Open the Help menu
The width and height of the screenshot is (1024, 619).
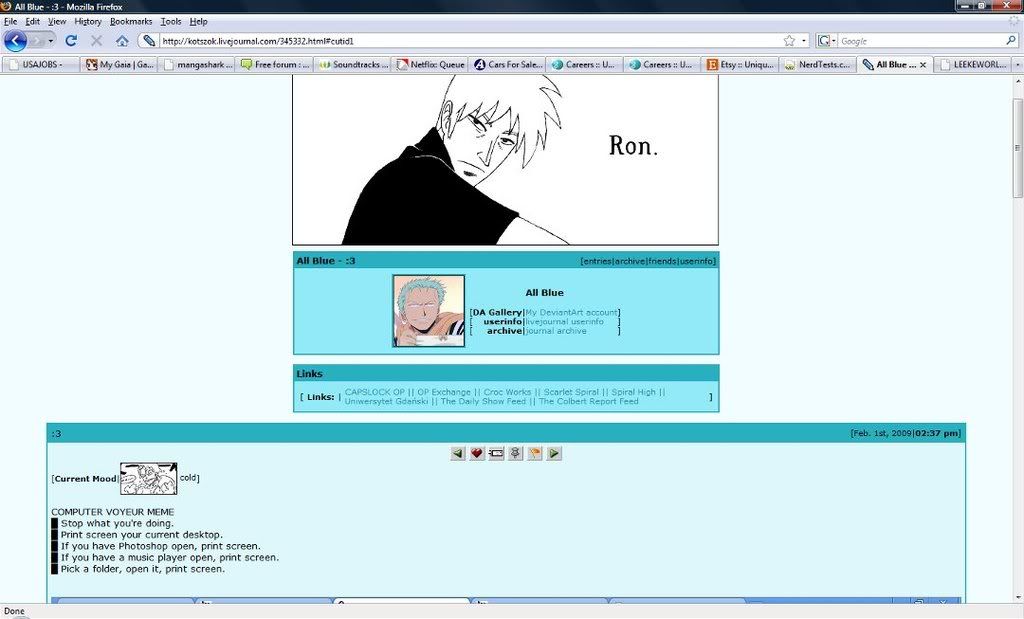pos(199,22)
